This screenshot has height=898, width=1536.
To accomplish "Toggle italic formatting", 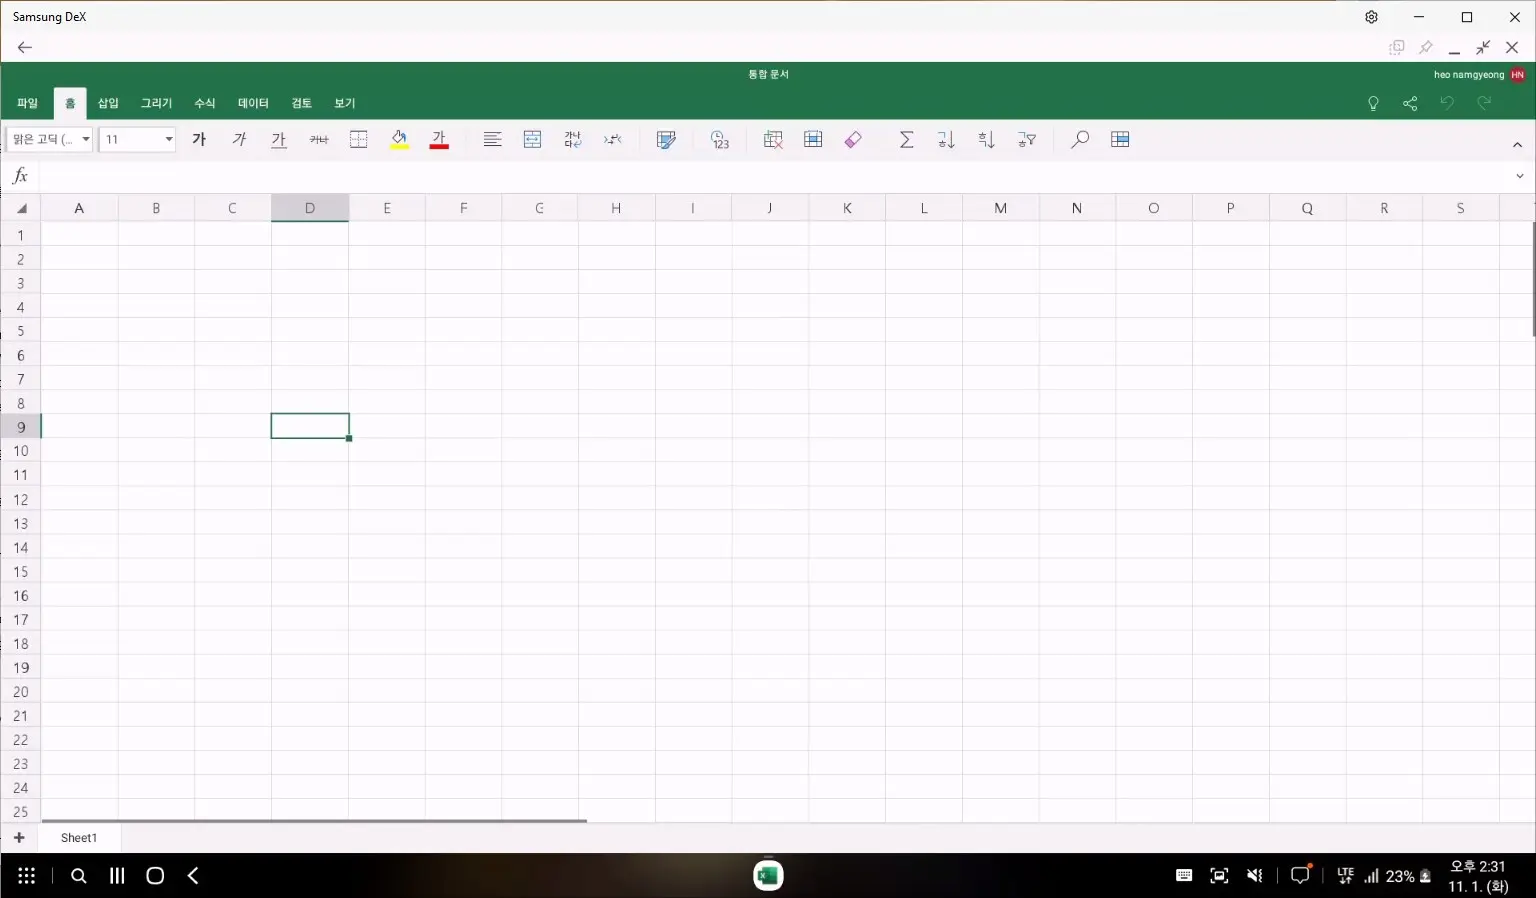I will point(239,139).
